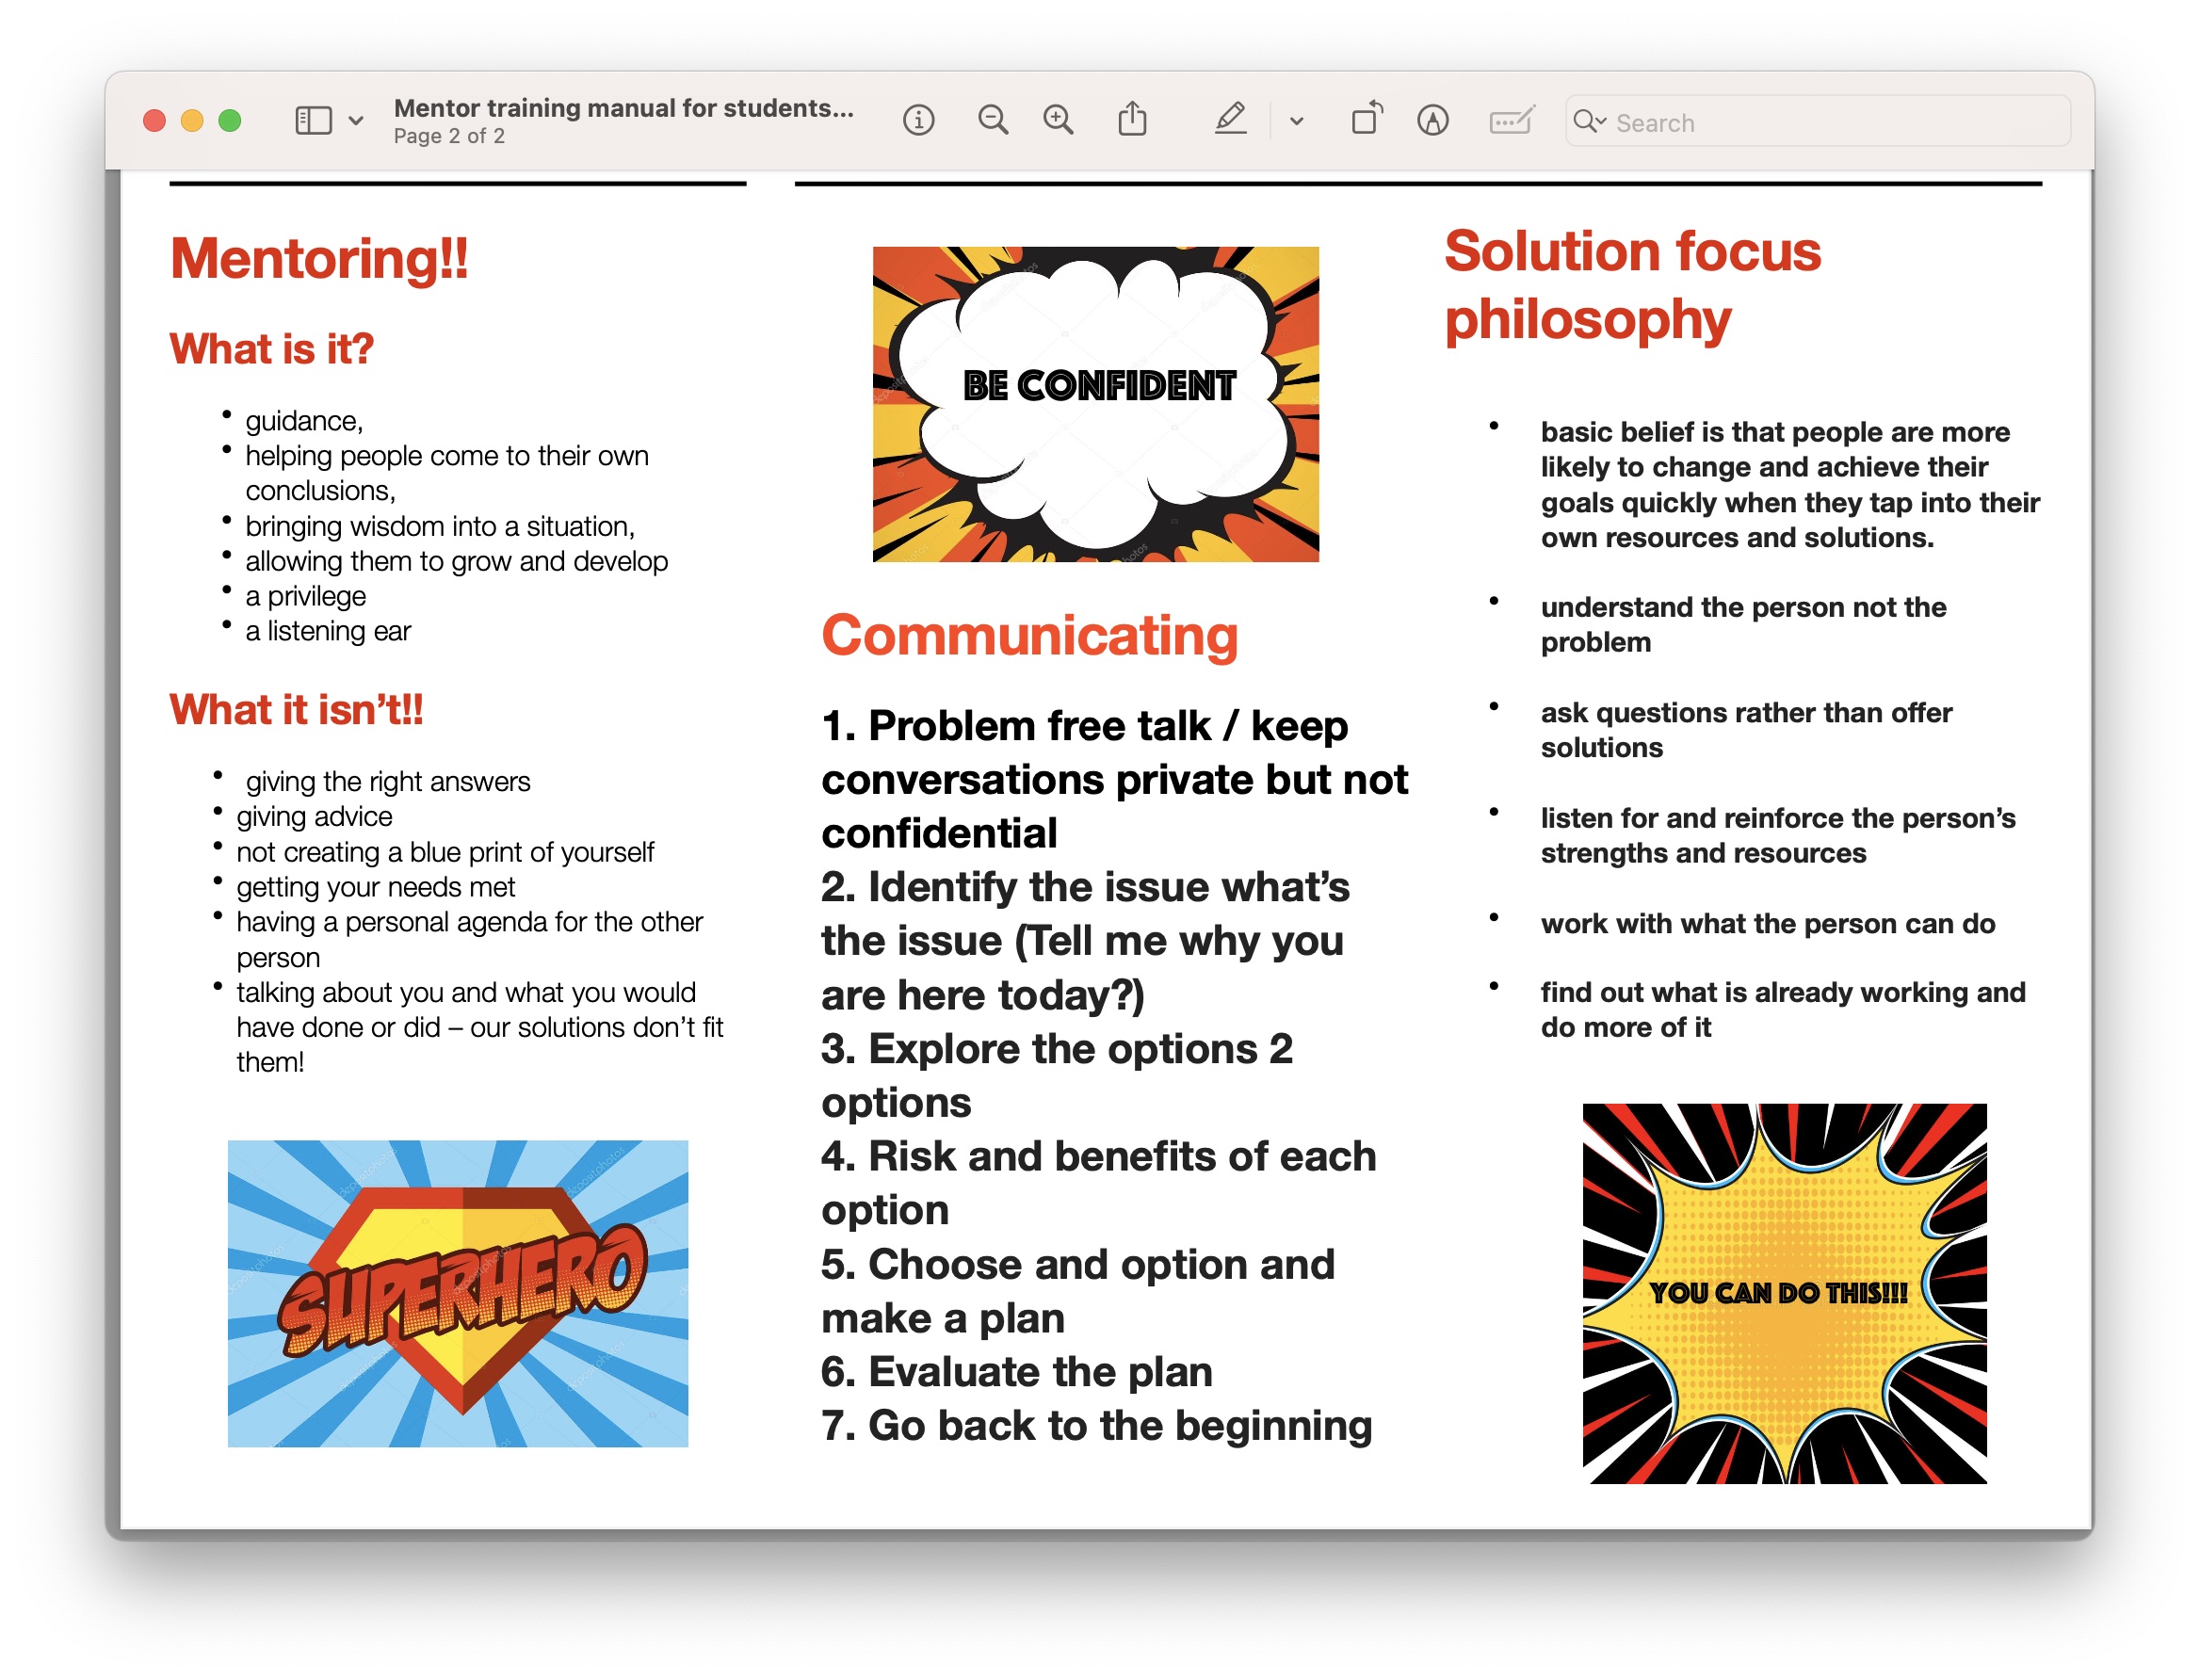The height and width of the screenshot is (1680, 2200).
Task: Zoom in on the PDF page
Action: coord(1058,121)
